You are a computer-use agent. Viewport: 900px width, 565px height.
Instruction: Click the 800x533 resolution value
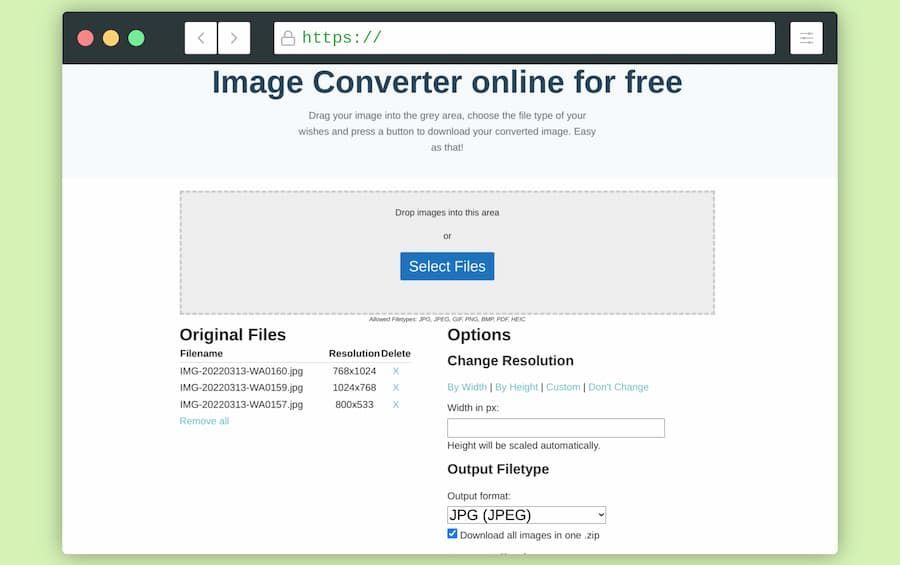354,405
